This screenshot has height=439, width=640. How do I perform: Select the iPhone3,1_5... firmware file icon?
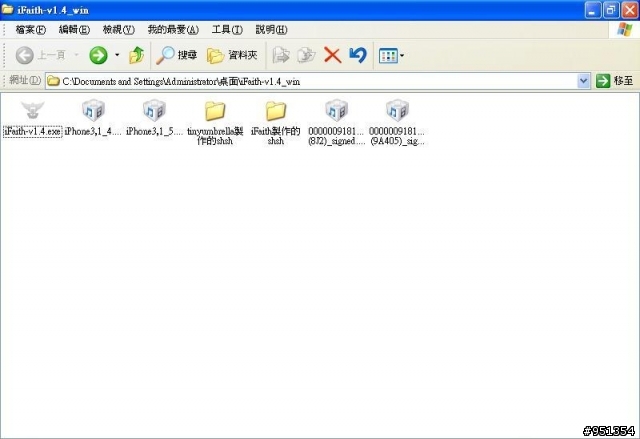pos(154,110)
